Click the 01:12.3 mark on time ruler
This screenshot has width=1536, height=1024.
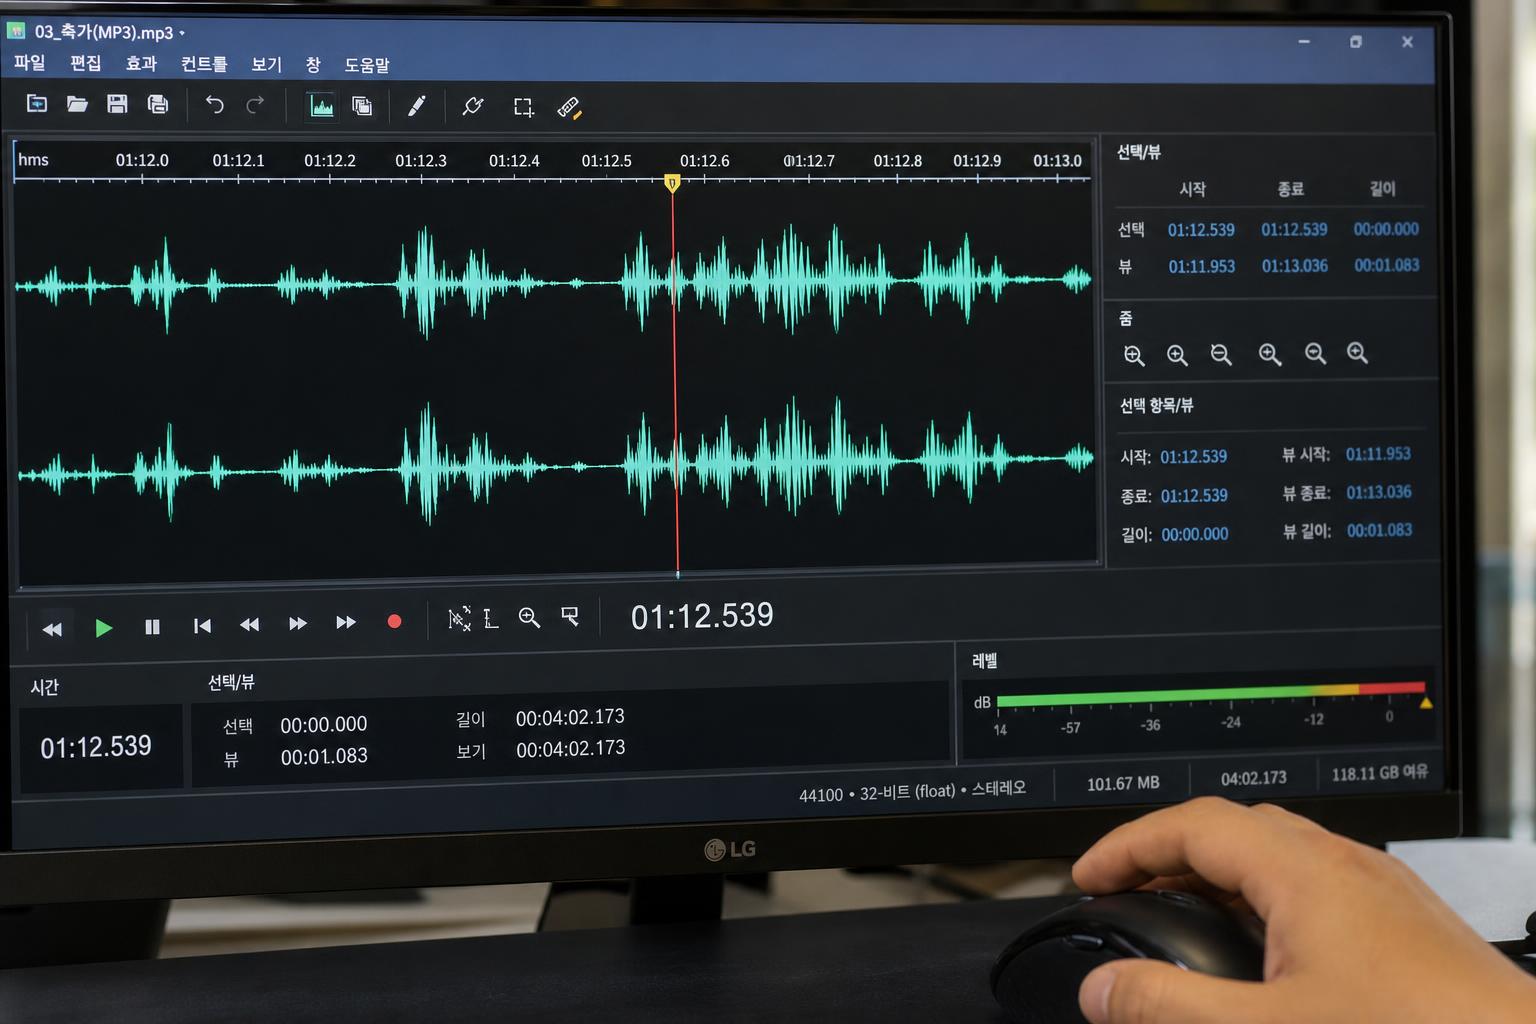pos(421,160)
